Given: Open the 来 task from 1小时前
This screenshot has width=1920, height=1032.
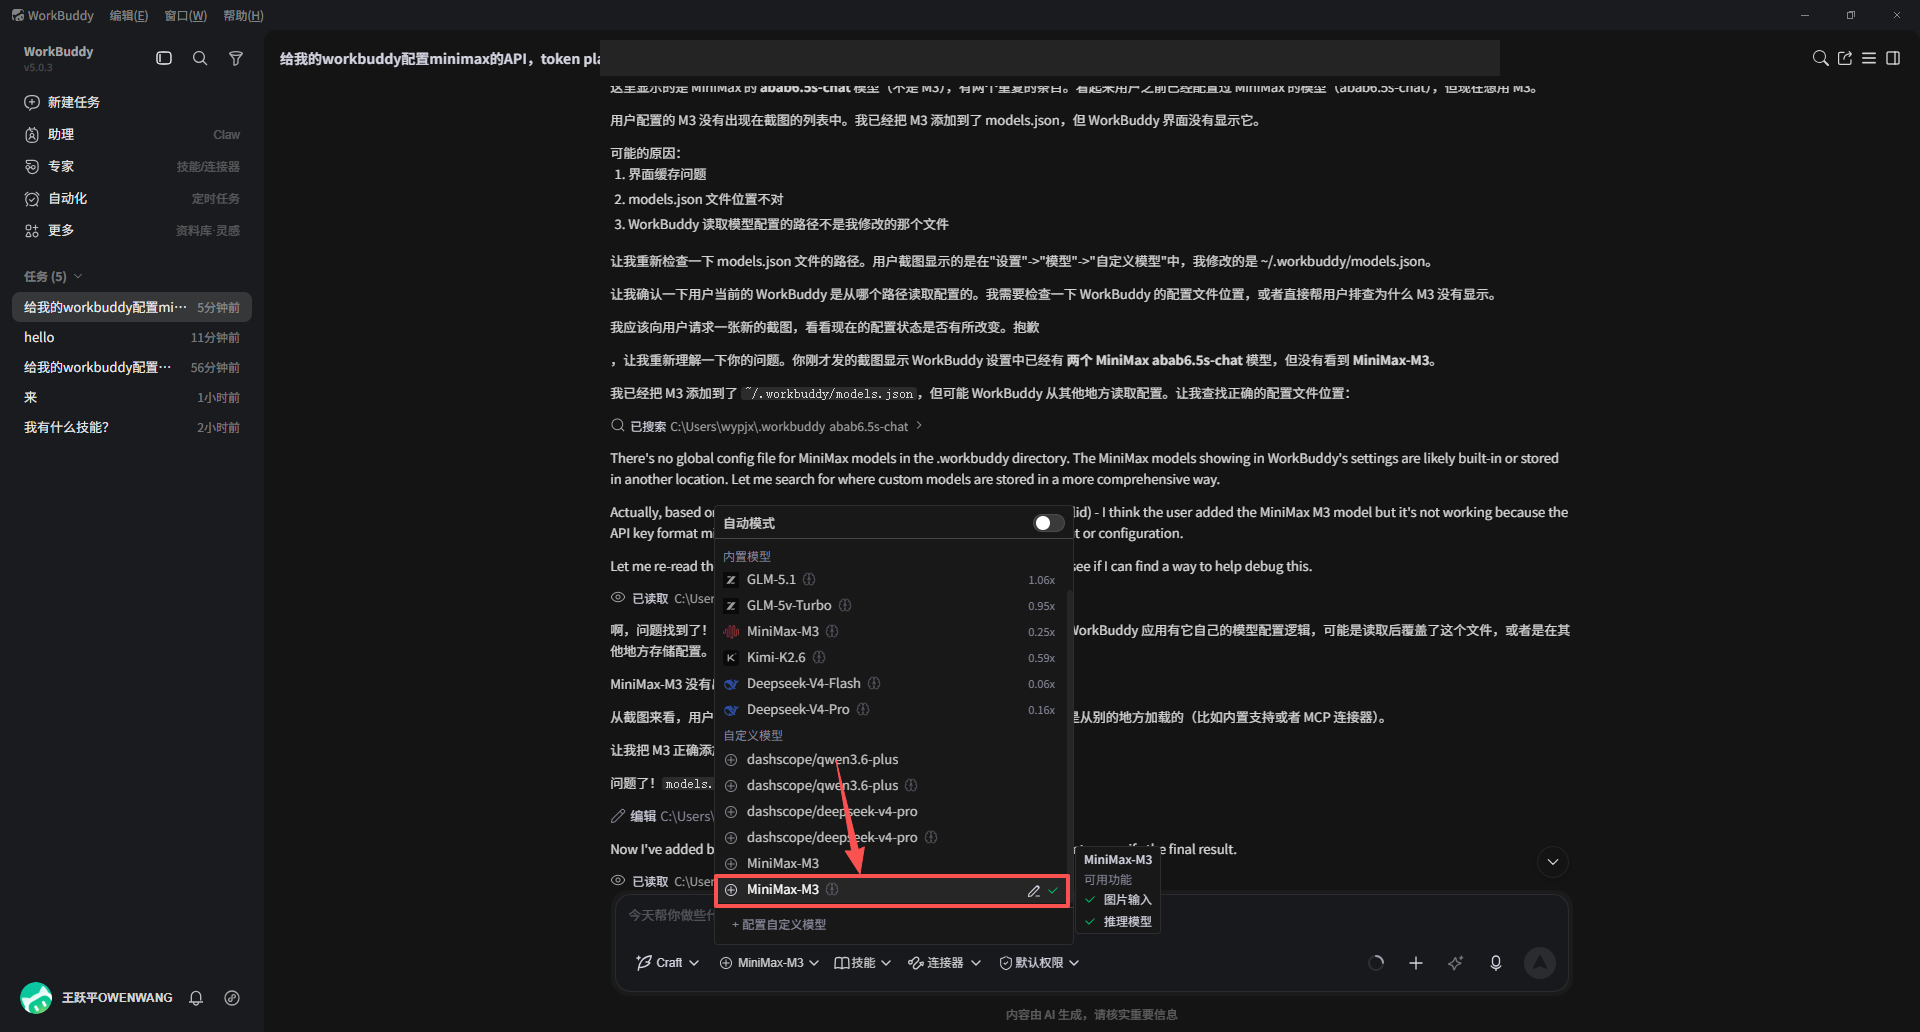Looking at the screenshot, I should 132,397.
